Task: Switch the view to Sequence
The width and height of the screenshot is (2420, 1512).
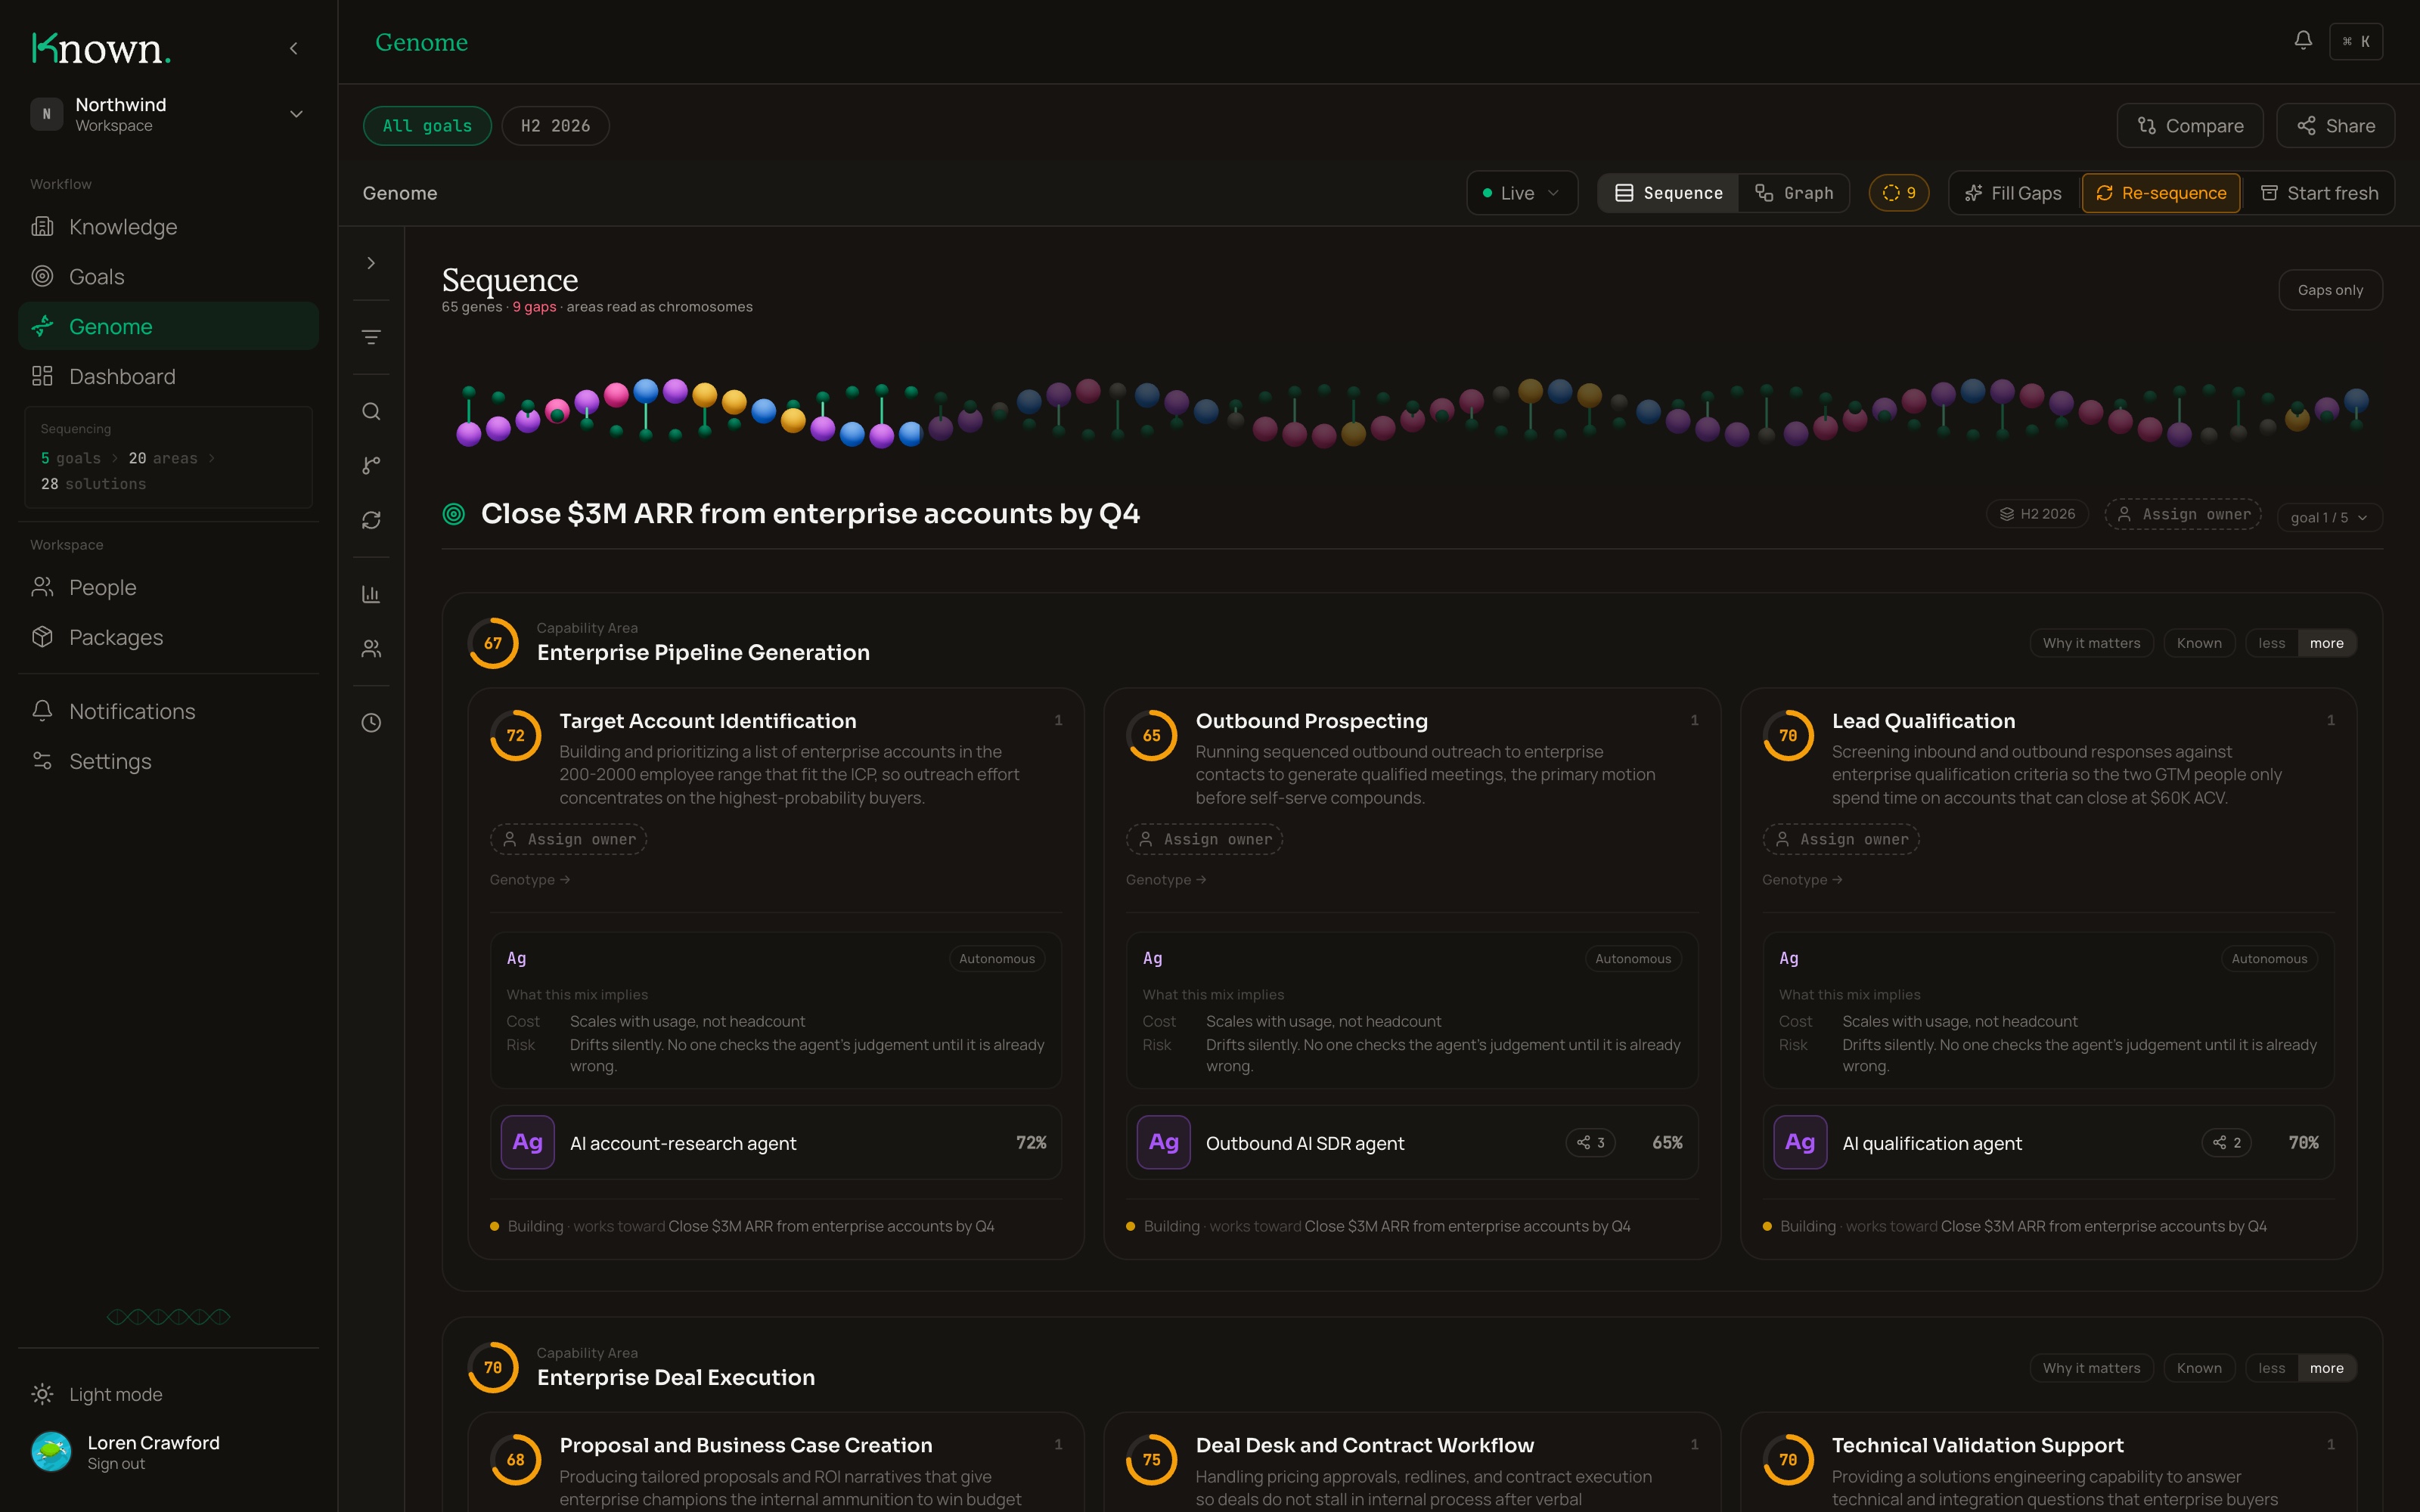Action: pos(1669,193)
